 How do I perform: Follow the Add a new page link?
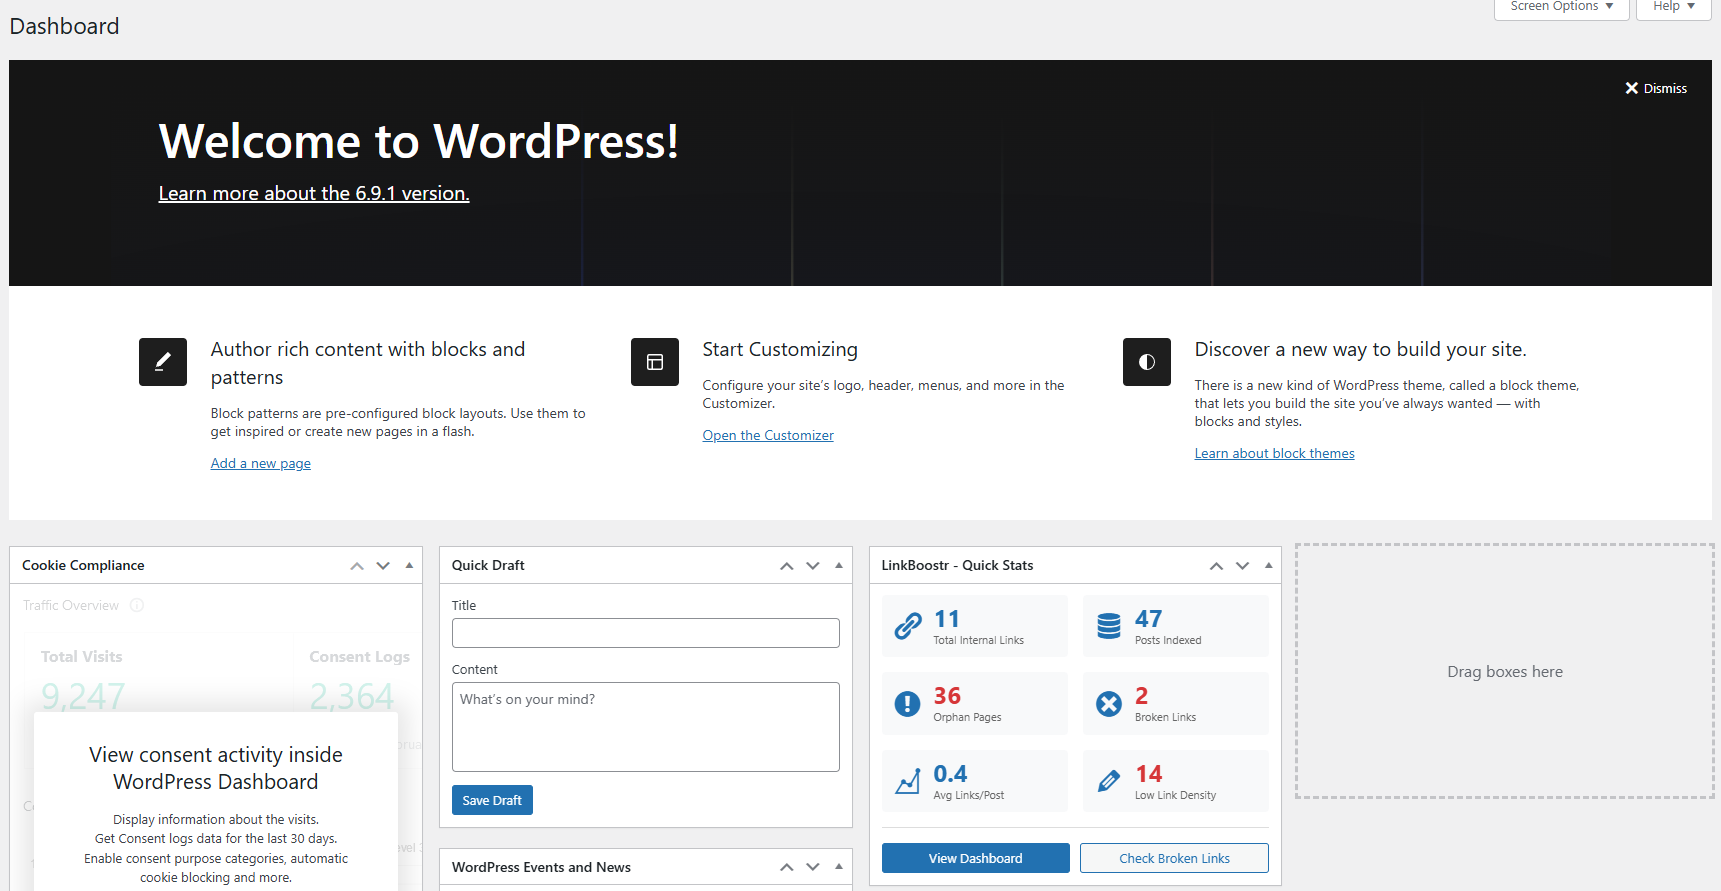[261, 463]
